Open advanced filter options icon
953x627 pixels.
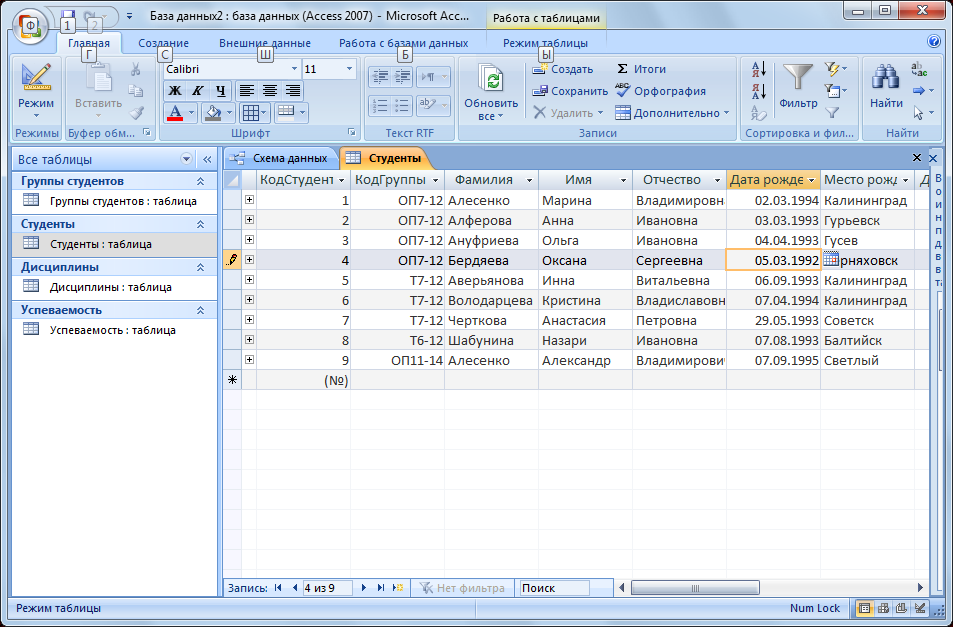(x=836, y=91)
